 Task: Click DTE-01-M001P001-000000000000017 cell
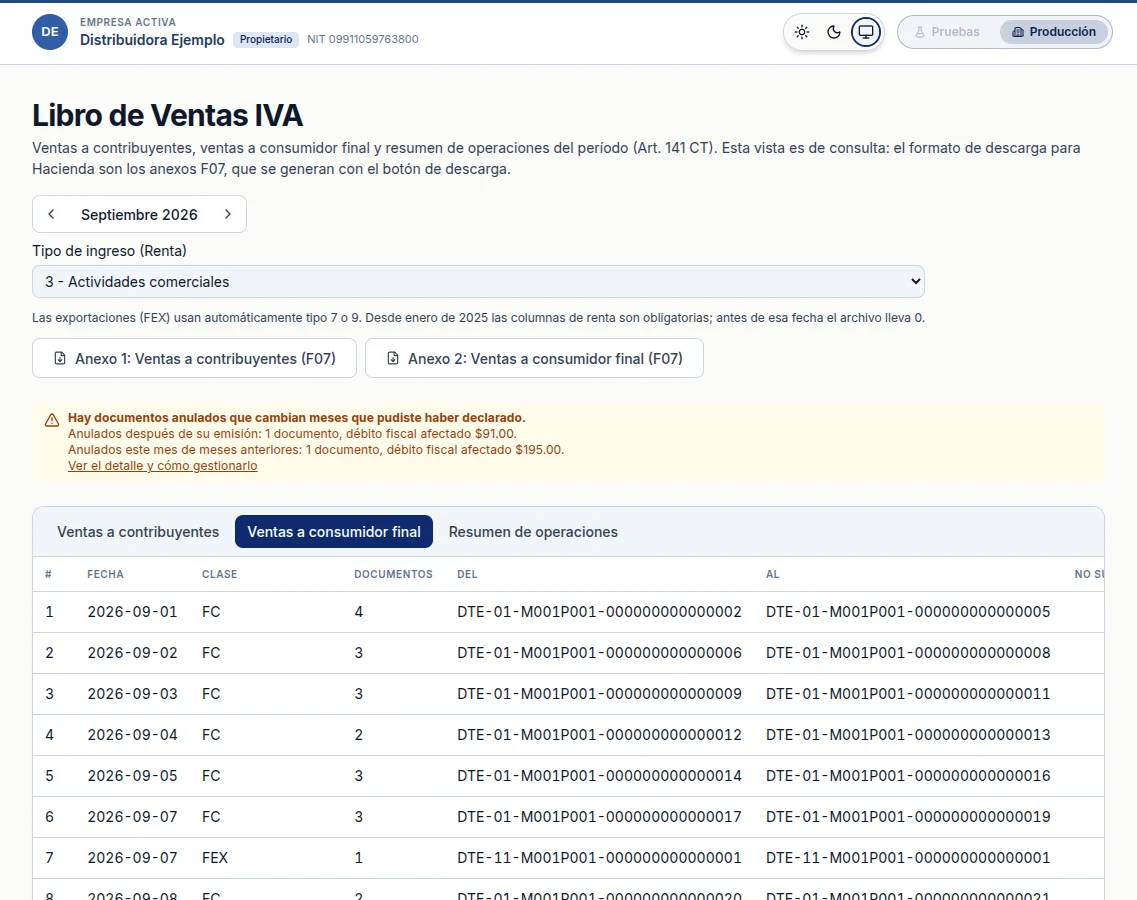(599, 817)
